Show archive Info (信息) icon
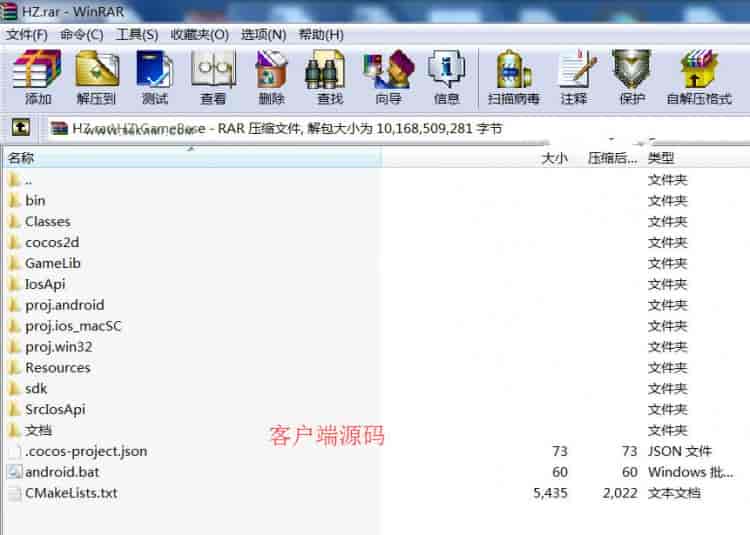This screenshot has width=750, height=535. [x=446, y=77]
